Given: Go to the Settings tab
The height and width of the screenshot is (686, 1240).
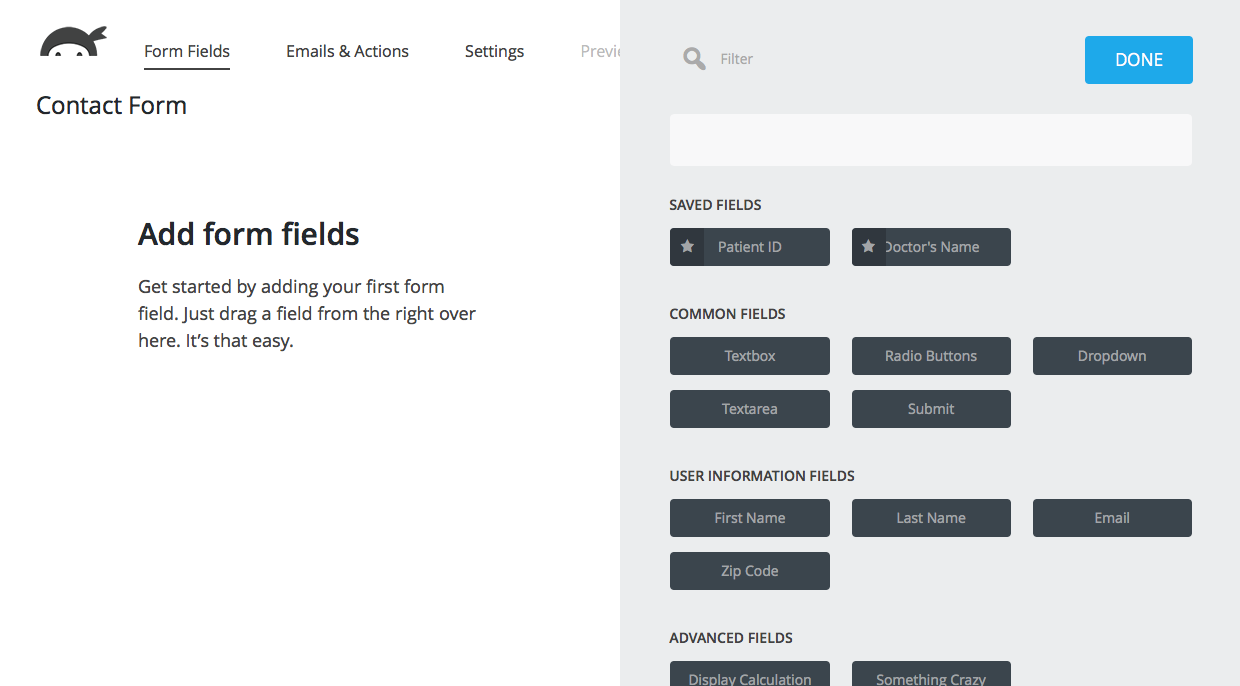Looking at the screenshot, I should click(x=494, y=51).
